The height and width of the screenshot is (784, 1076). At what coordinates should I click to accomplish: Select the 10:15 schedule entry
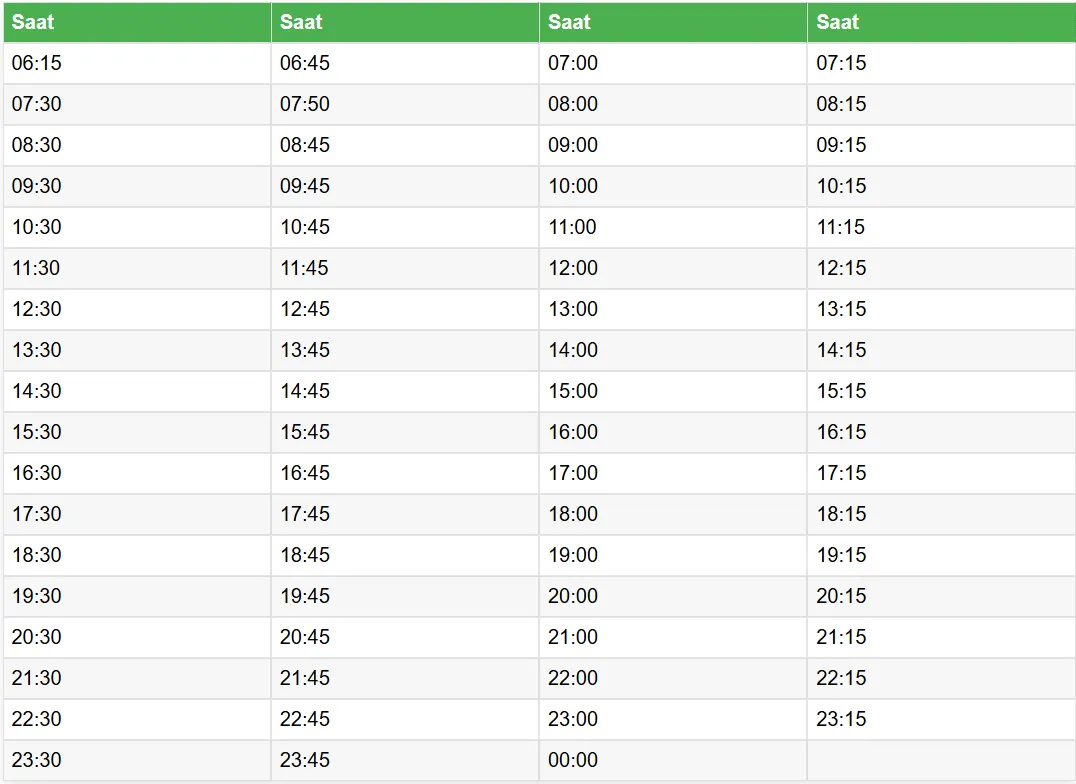(x=841, y=186)
